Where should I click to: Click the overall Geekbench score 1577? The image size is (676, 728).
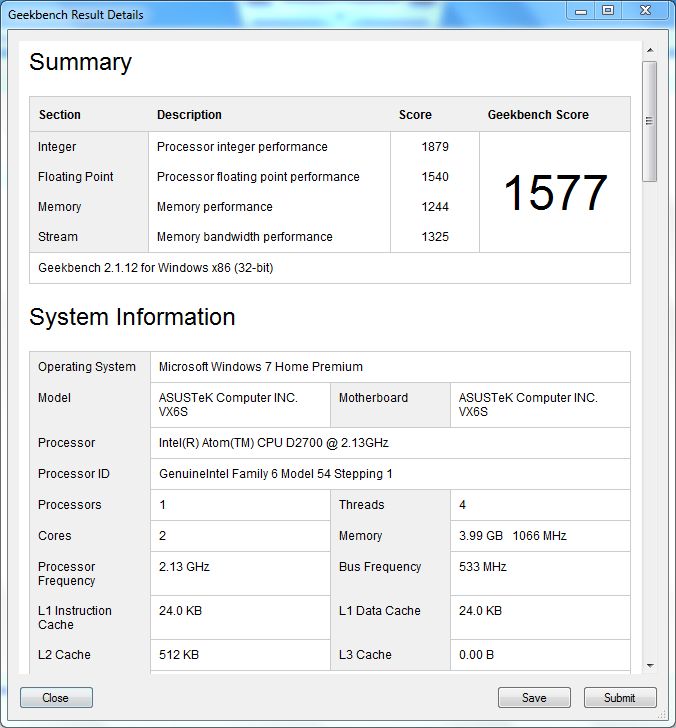point(555,192)
